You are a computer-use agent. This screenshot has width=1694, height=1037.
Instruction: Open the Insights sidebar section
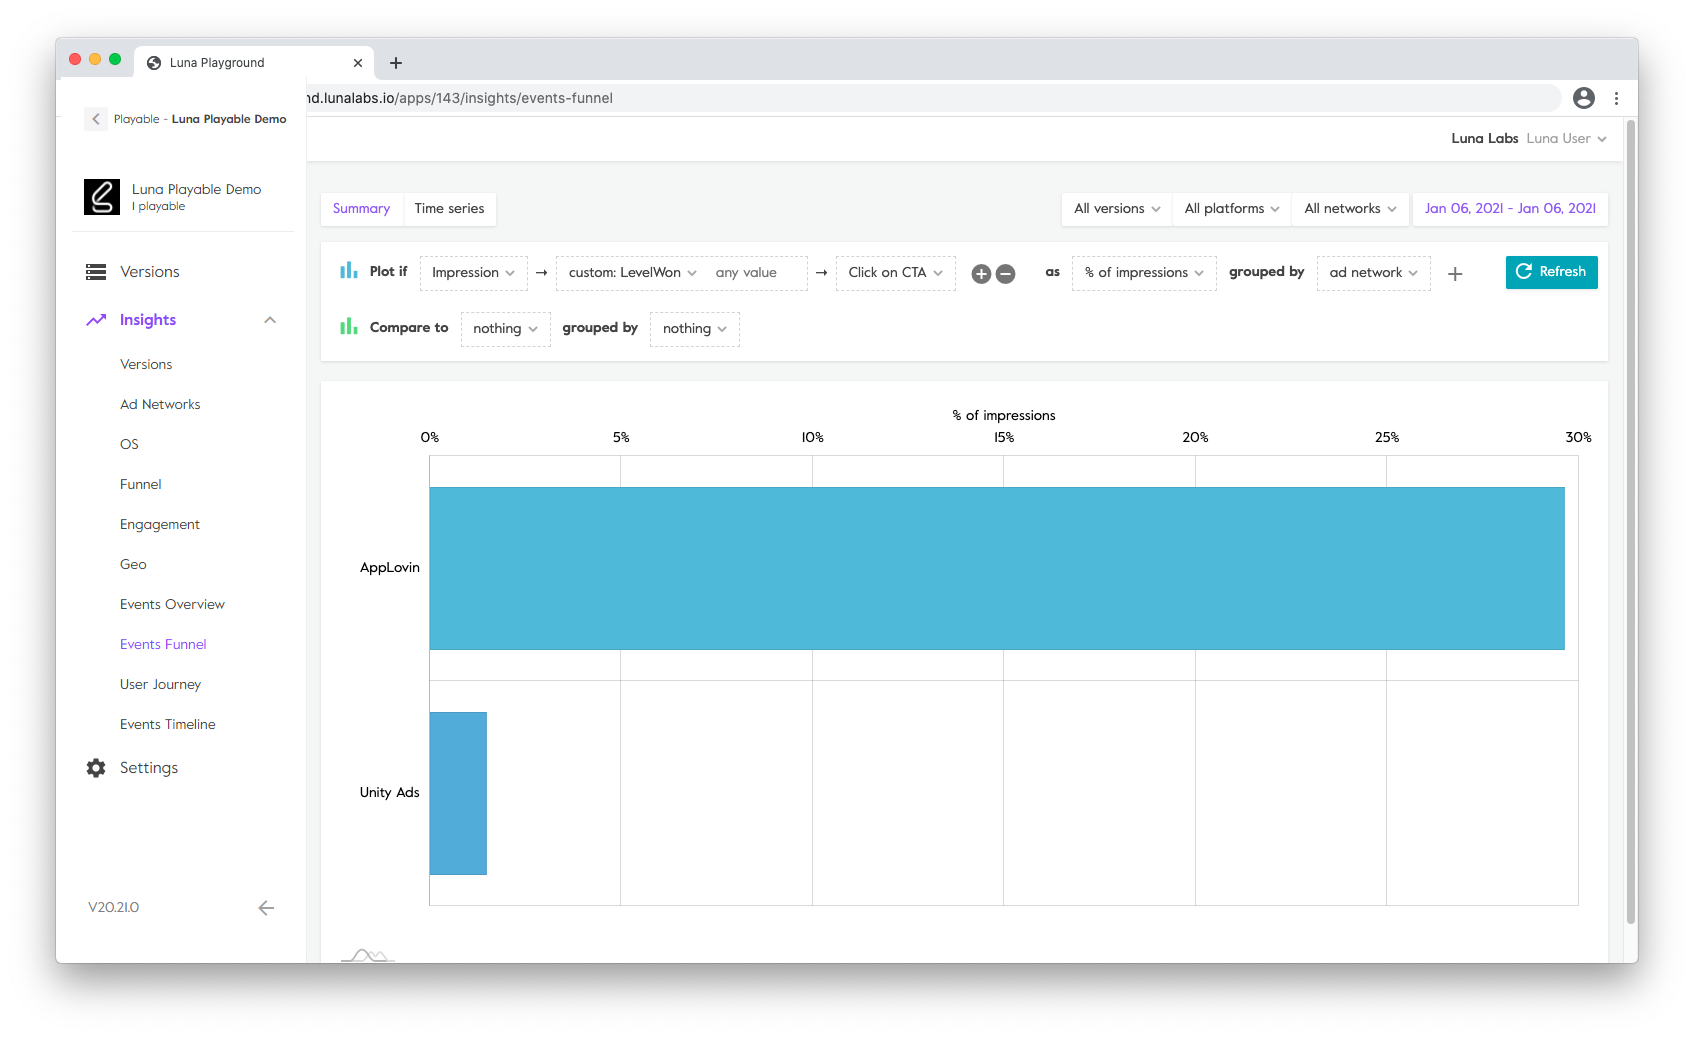[x=148, y=320]
